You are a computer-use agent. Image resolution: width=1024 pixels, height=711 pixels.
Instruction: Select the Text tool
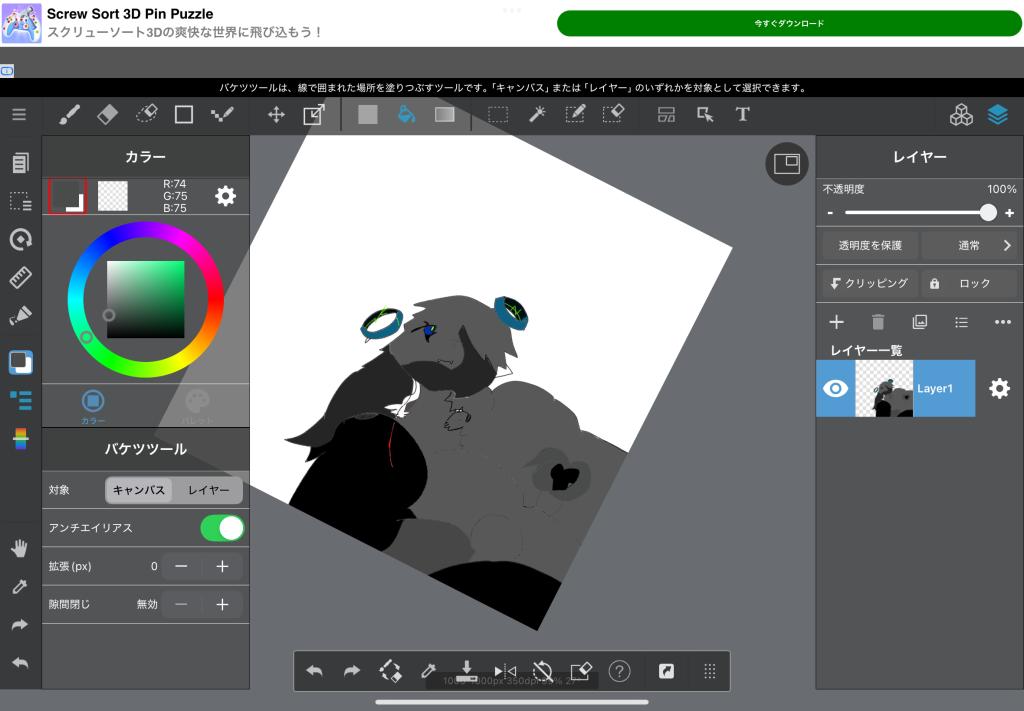point(742,115)
